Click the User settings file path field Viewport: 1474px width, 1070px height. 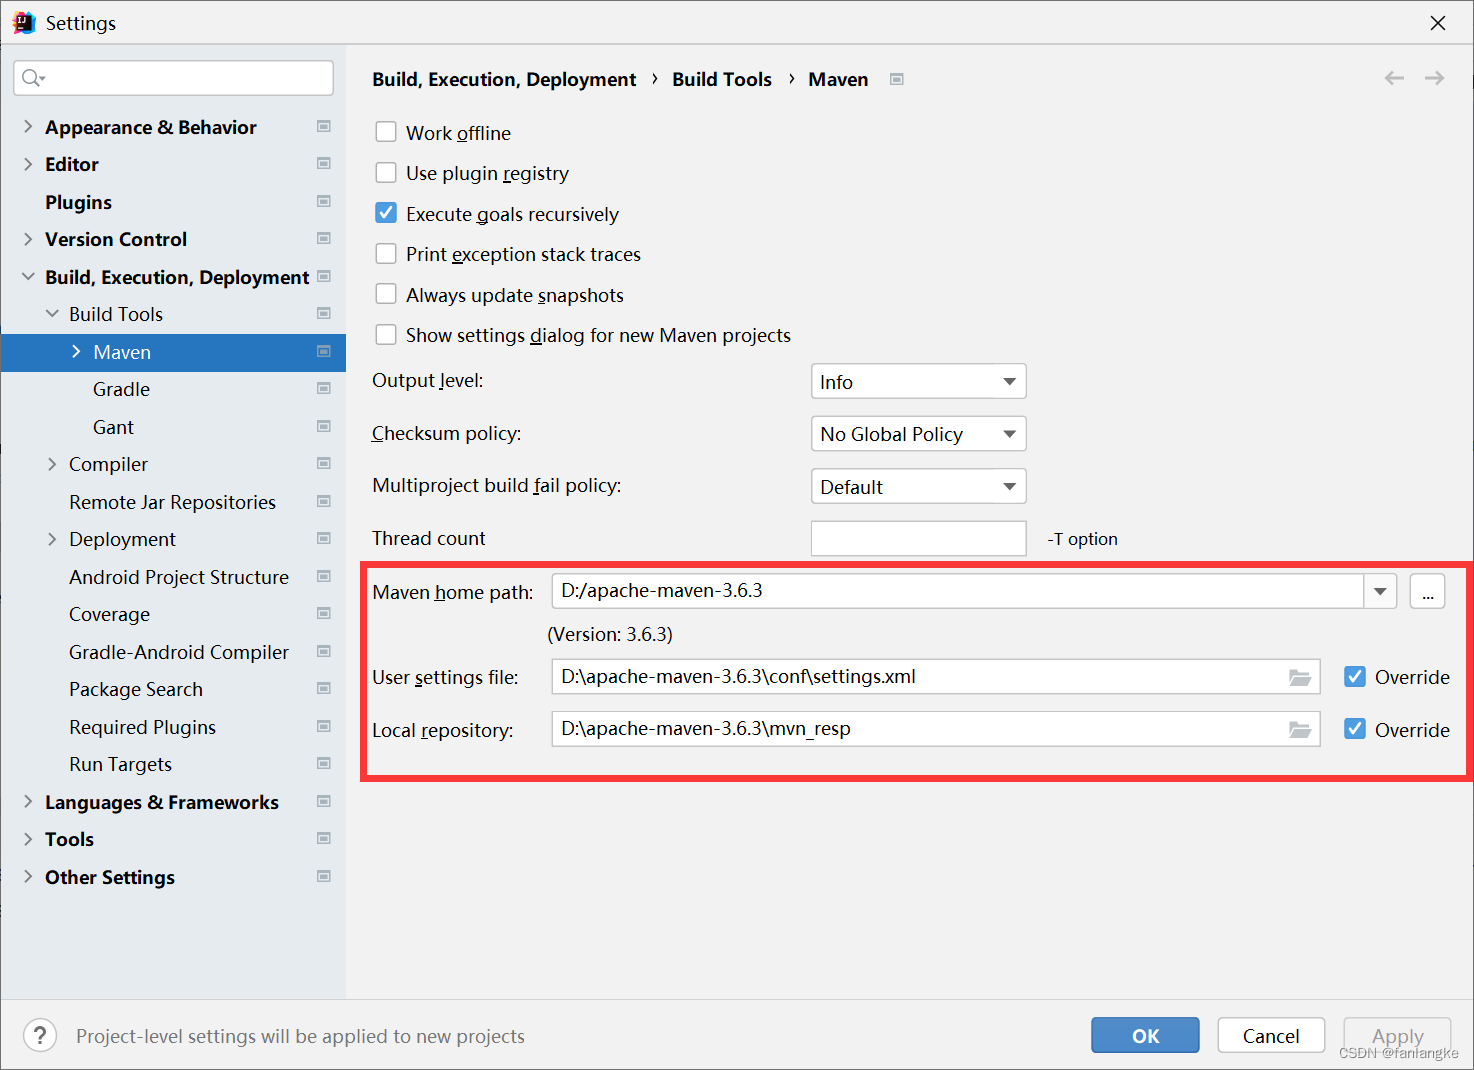pyautogui.click(x=935, y=677)
